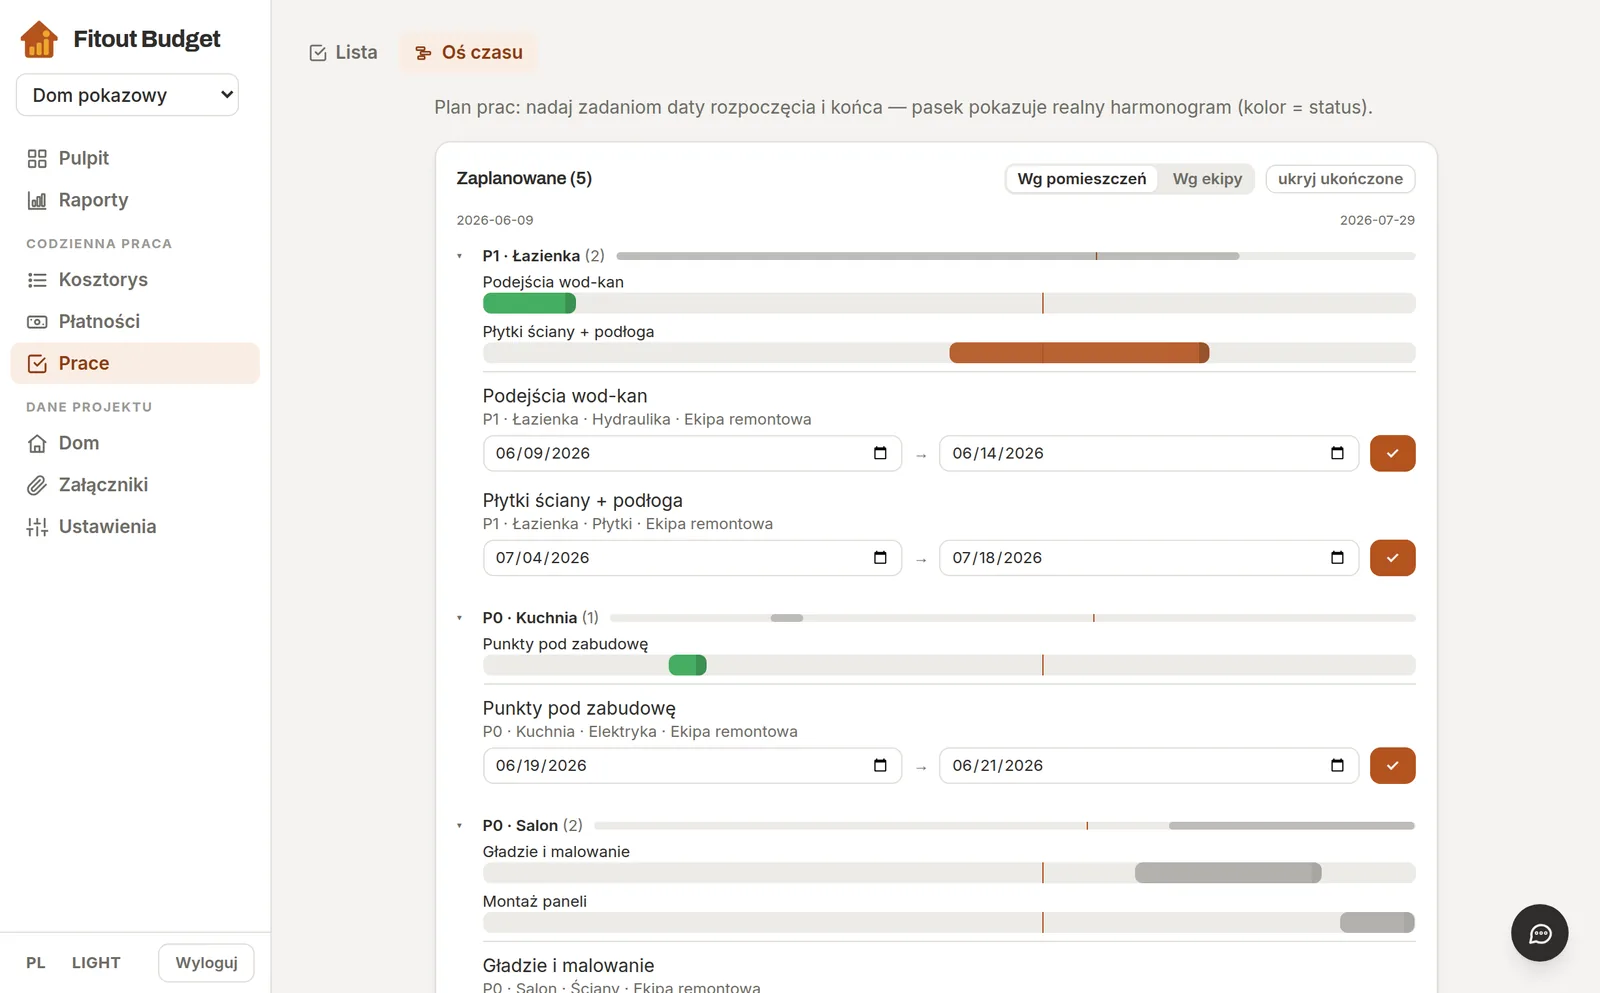Viewport: 1600px width, 993px height.
Task: Open Kosztorys page
Action: [x=135, y=280]
